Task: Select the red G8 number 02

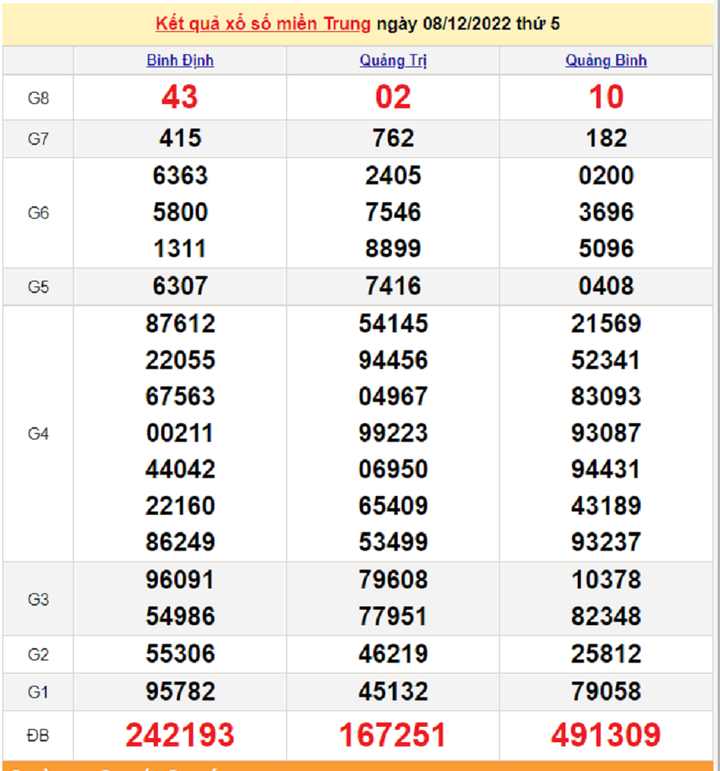Action: [393, 97]
